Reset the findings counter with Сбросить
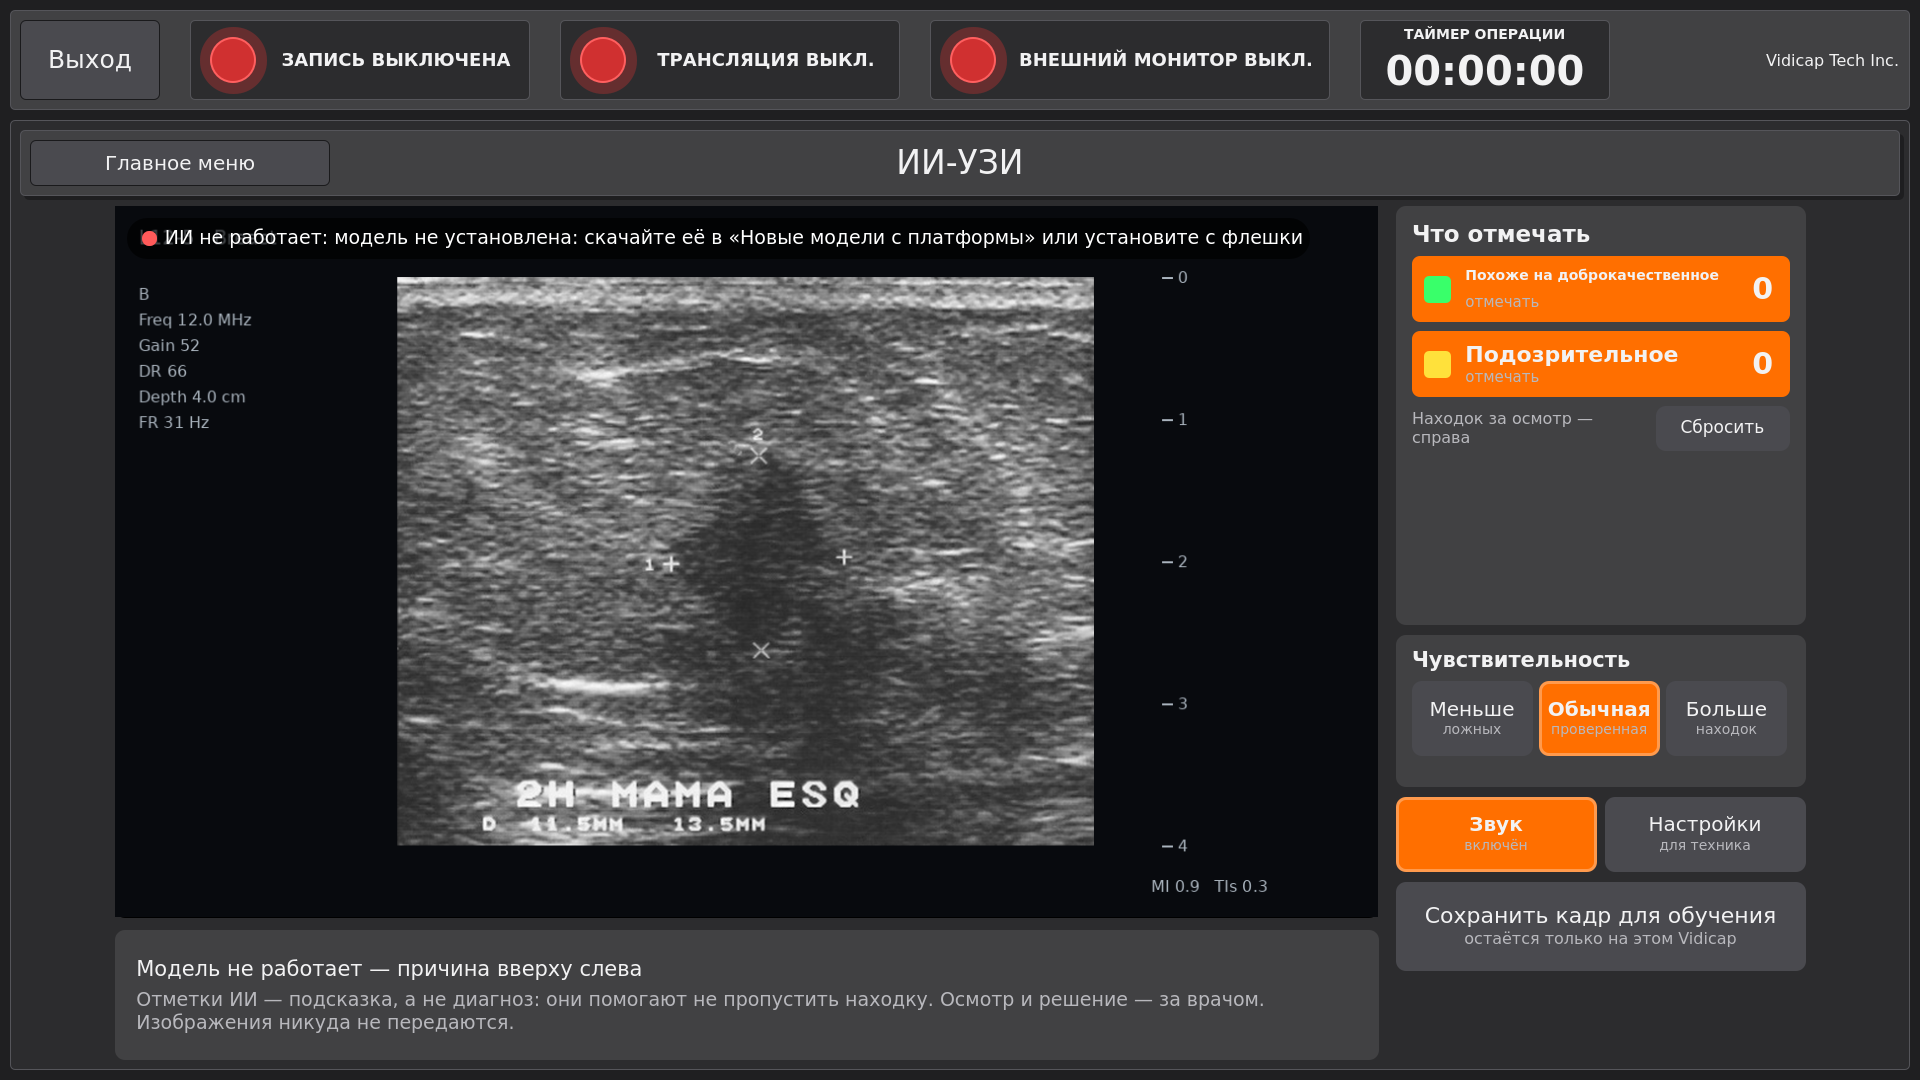Viewport: 1920px width, 1080px height. tap(1722, 428)
